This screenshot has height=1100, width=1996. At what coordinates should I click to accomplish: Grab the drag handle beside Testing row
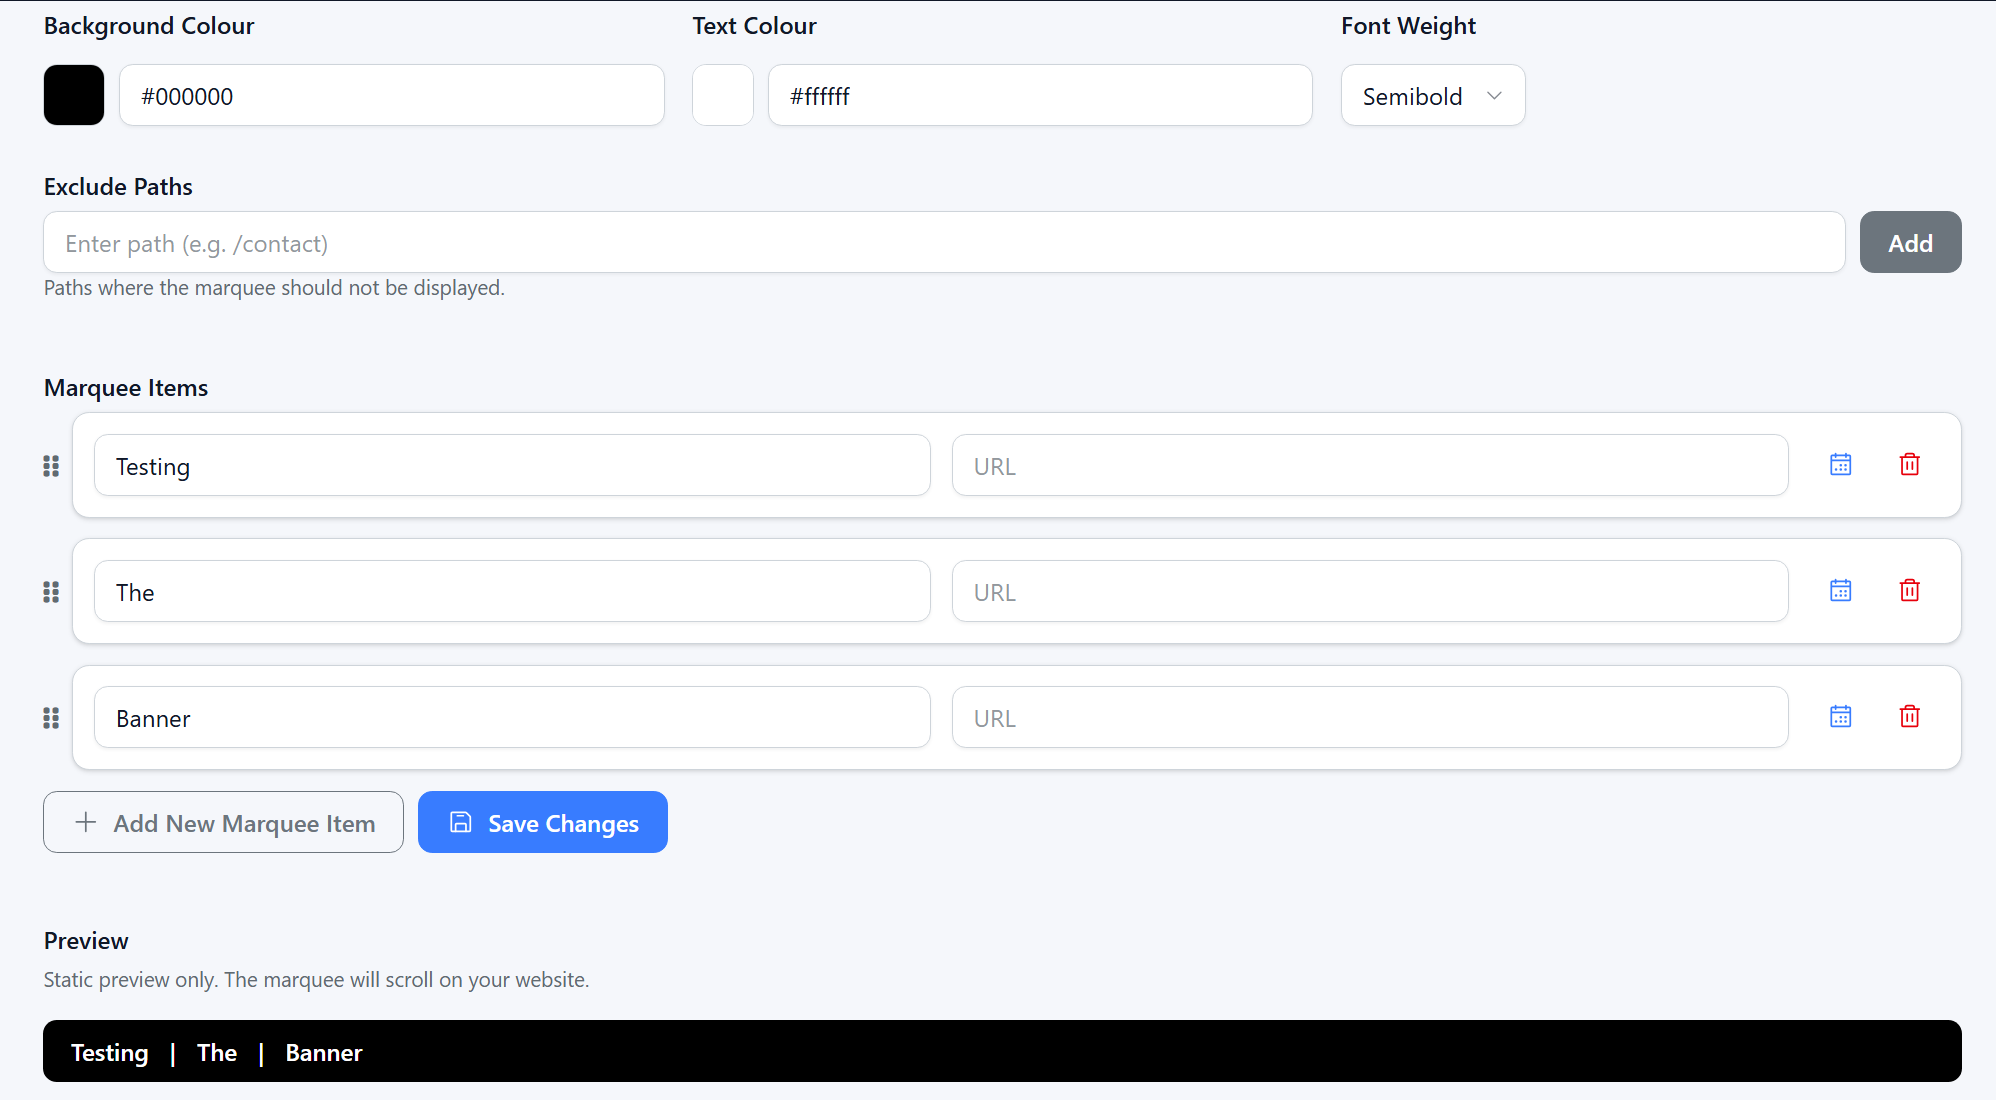coord(51,466)
